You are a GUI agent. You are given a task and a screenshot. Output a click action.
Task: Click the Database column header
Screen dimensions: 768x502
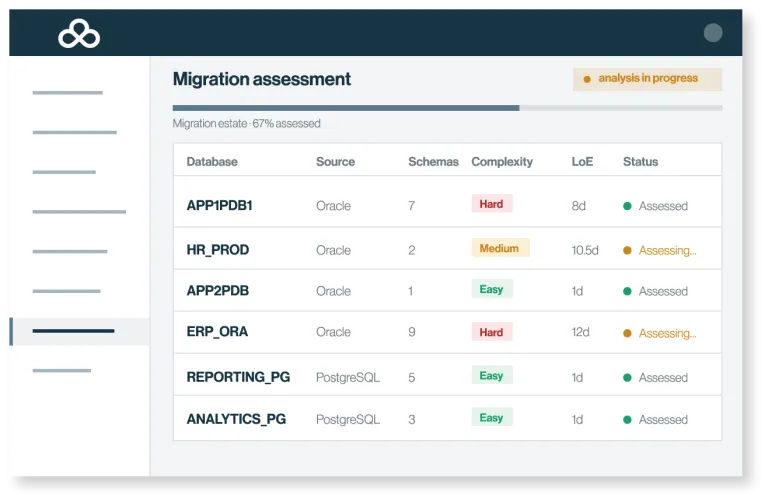(212, 162)
